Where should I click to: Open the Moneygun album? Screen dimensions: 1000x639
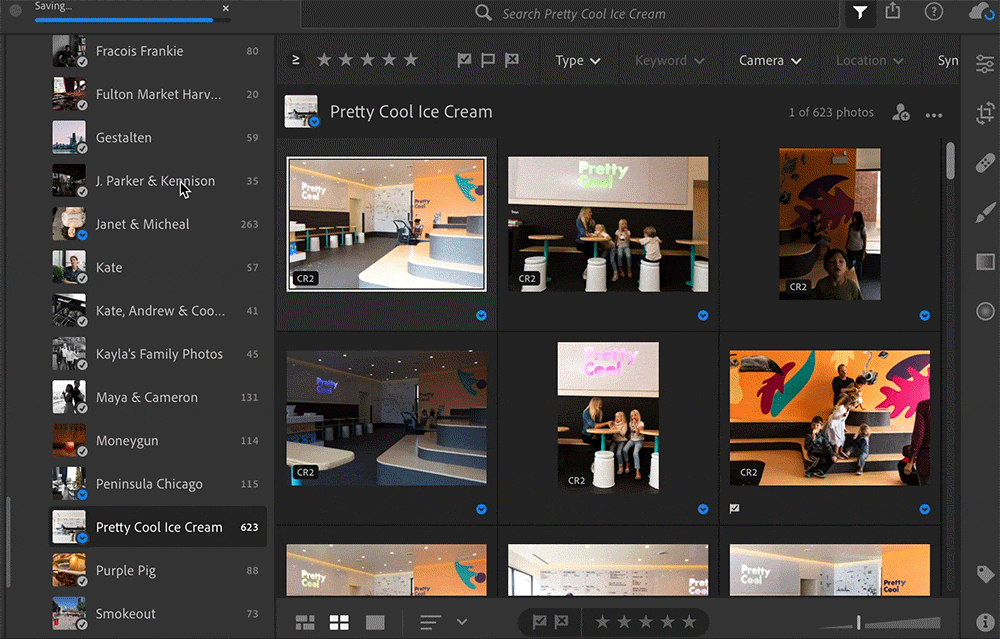pyautogui.click(x=158, y=441)
